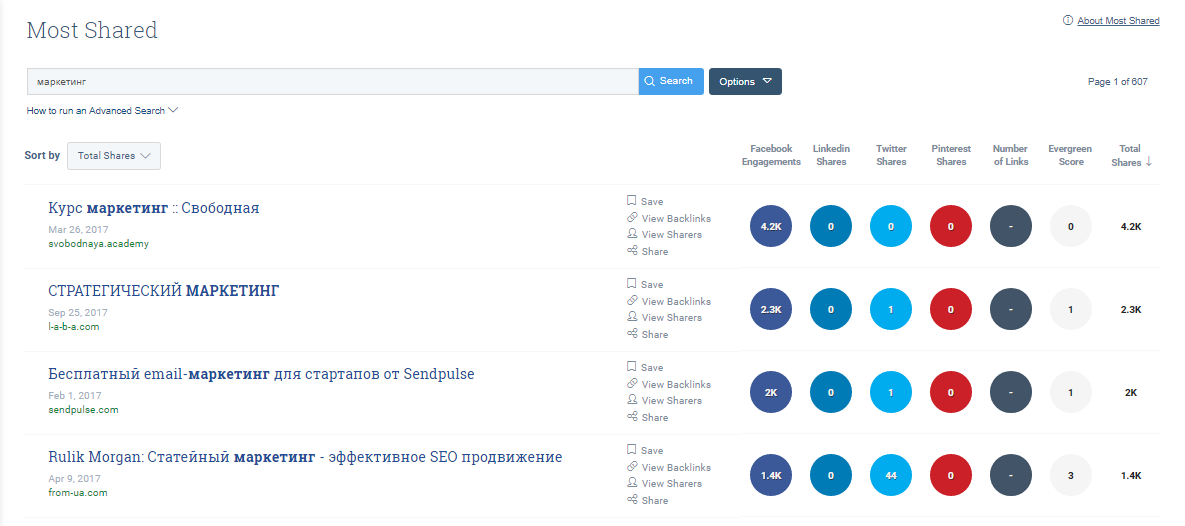
Task: Click the Share icon for Rulik Morgan article
Action: click(x=632, y=500)
